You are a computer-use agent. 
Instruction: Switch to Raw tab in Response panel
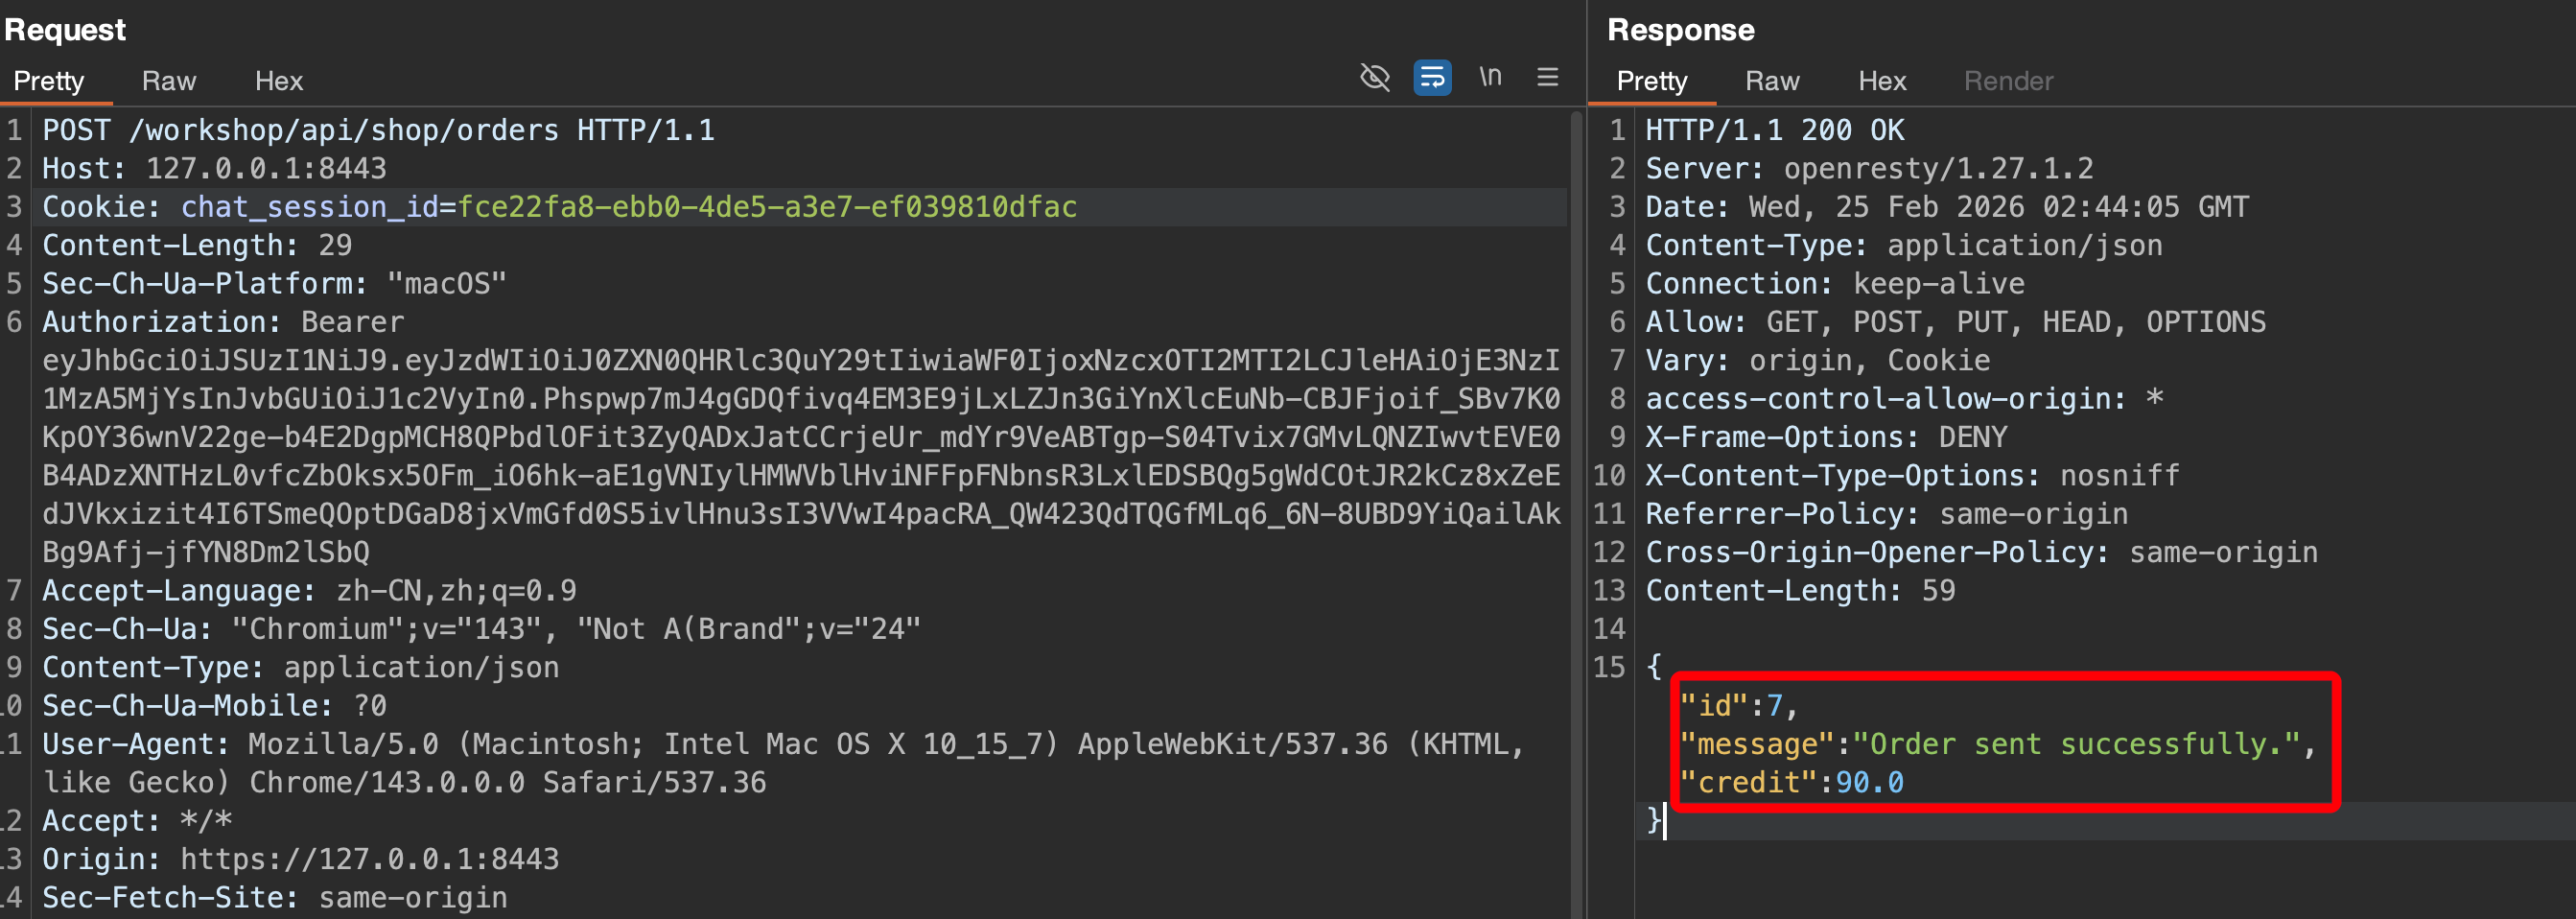(x=1771, y=81)
